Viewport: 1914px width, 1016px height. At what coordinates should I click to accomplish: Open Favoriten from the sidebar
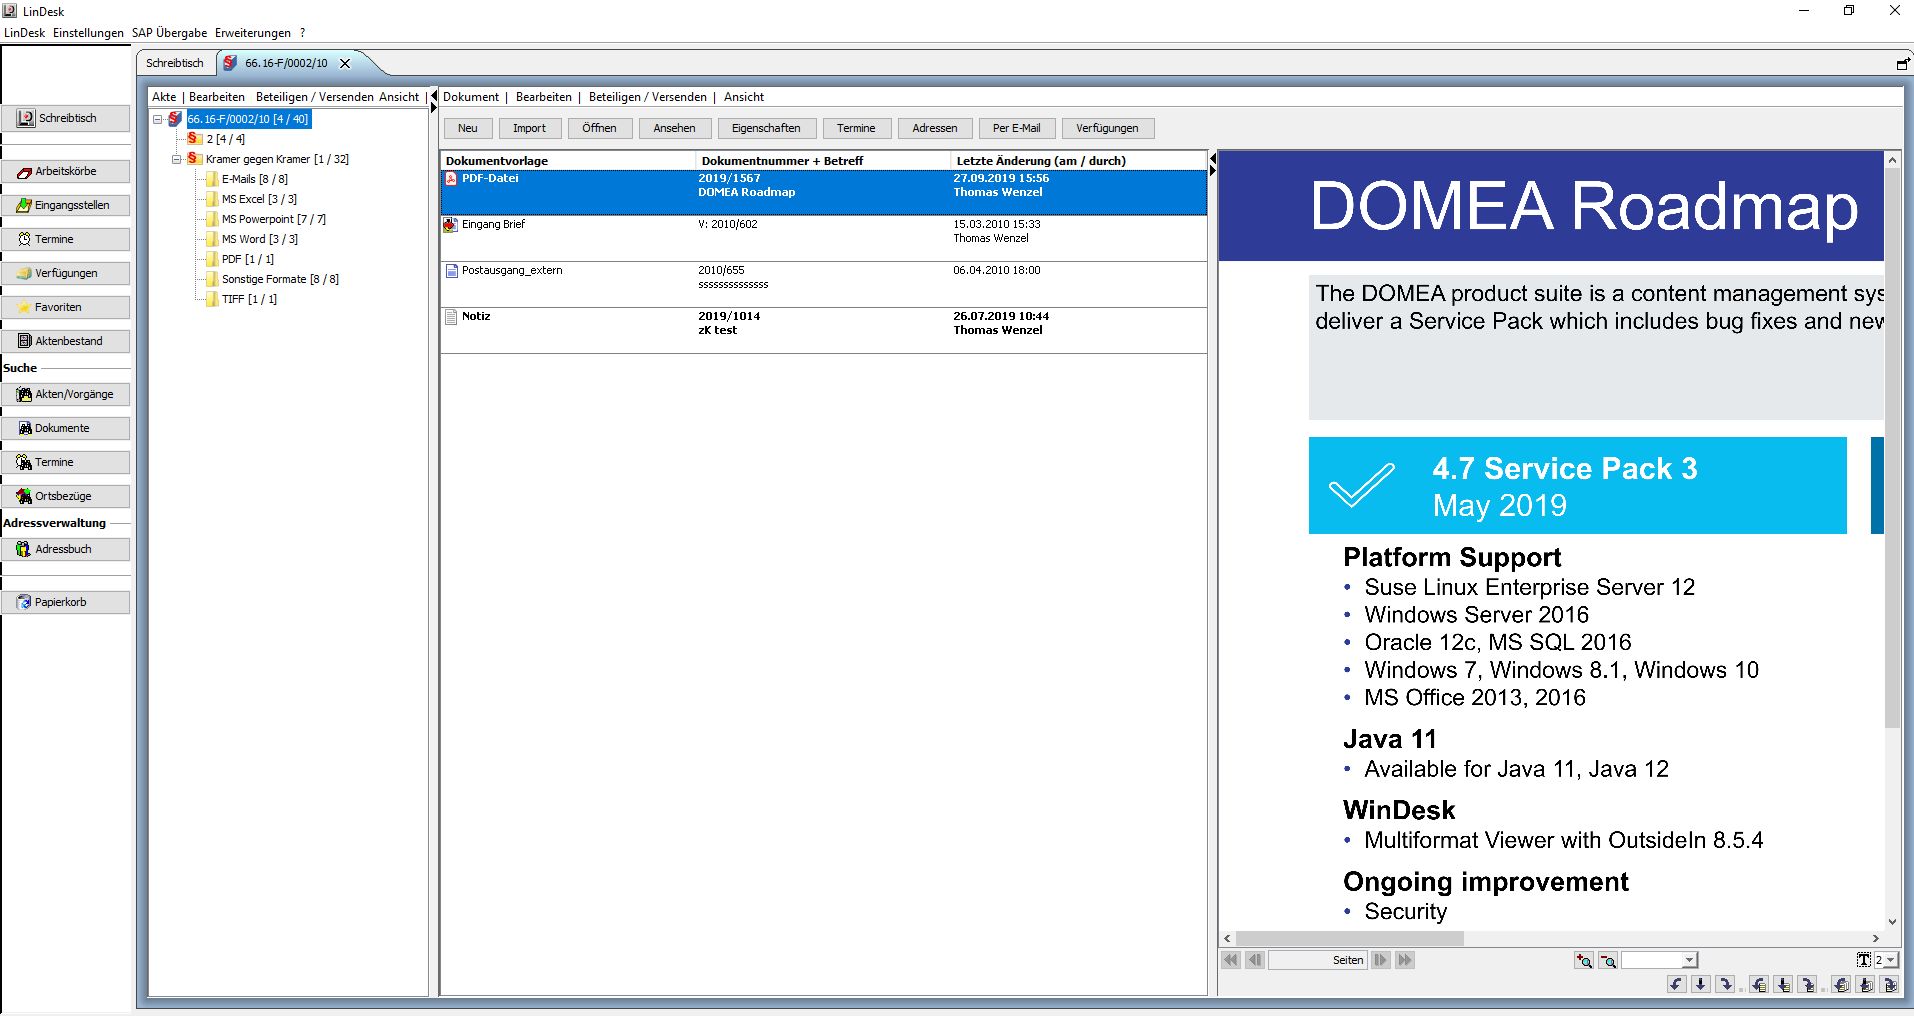[x=66, y=307]
